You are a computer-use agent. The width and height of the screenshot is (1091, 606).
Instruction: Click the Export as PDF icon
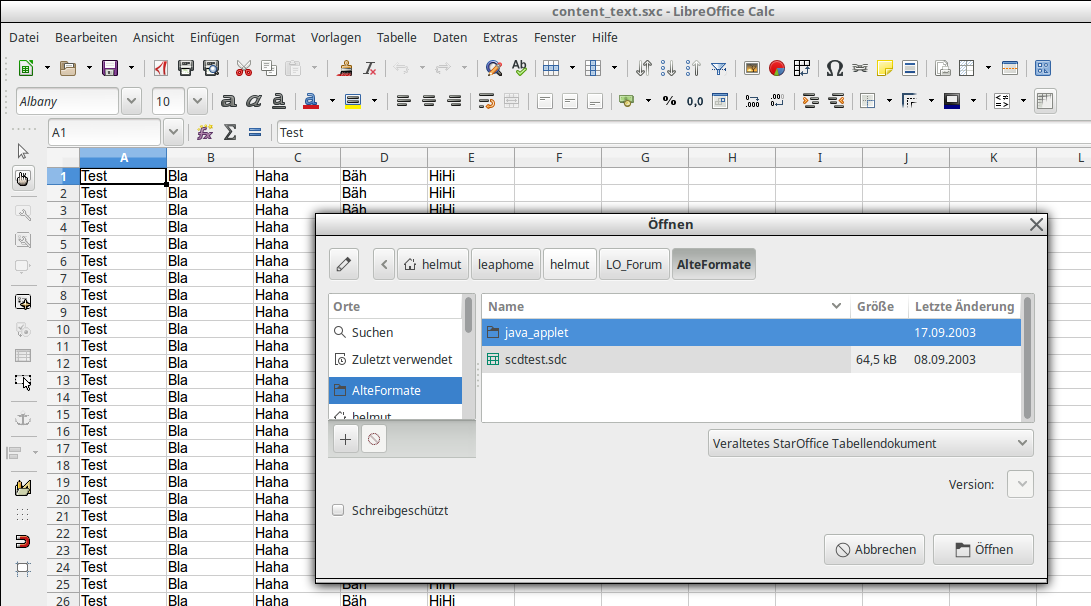pyautogui.click(x=160, y=68)
